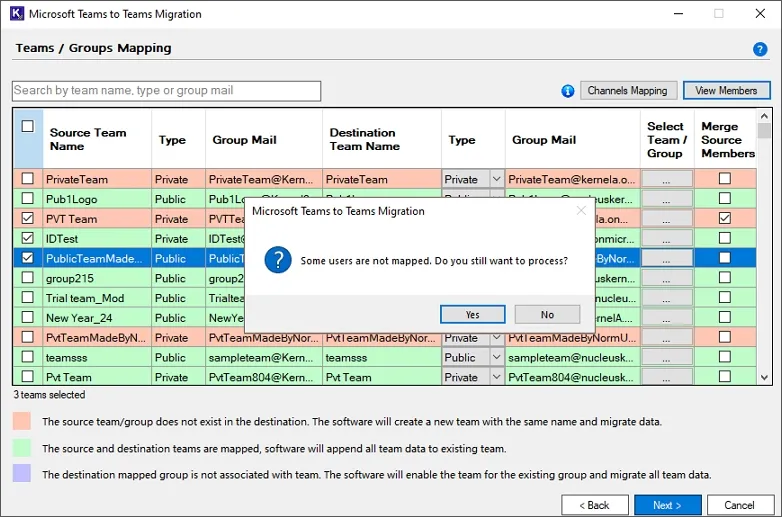Check the New Year_24 row checkbox

28,317
